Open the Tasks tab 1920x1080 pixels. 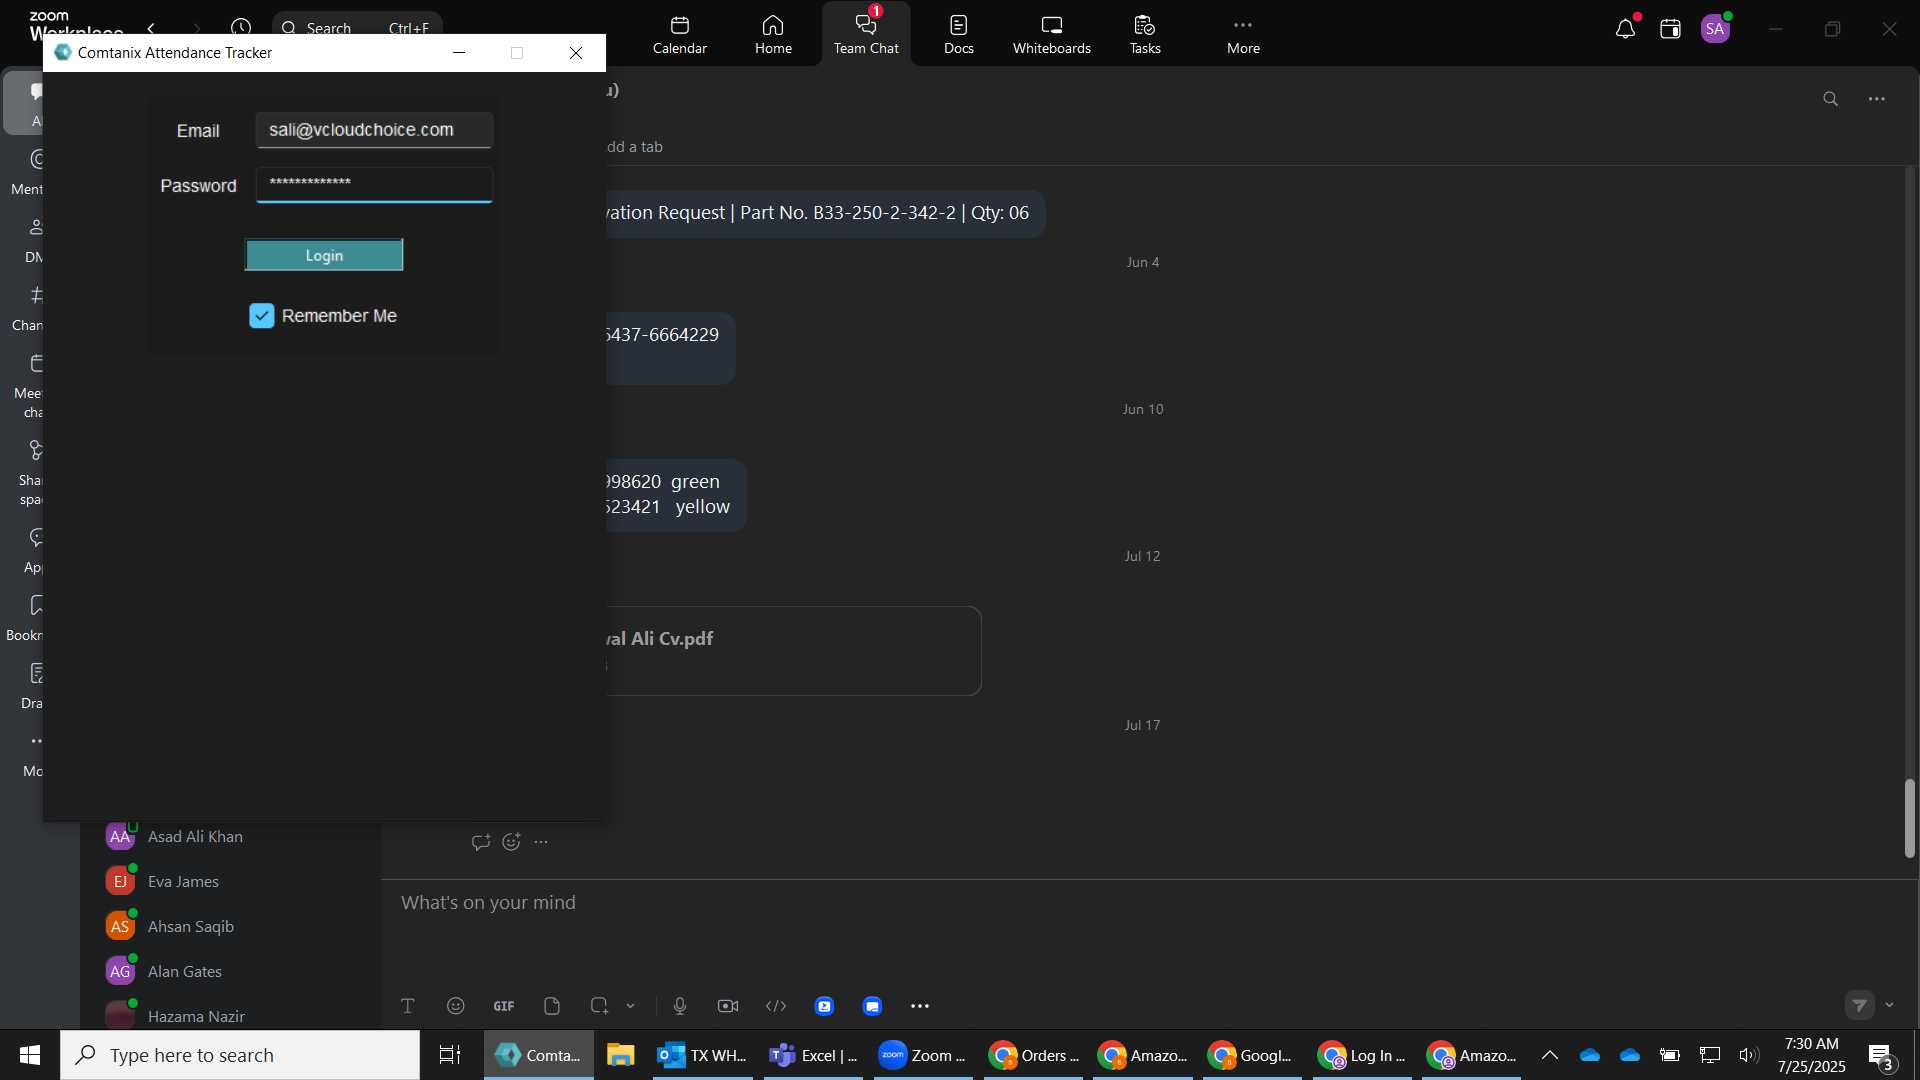[1145, 34]
